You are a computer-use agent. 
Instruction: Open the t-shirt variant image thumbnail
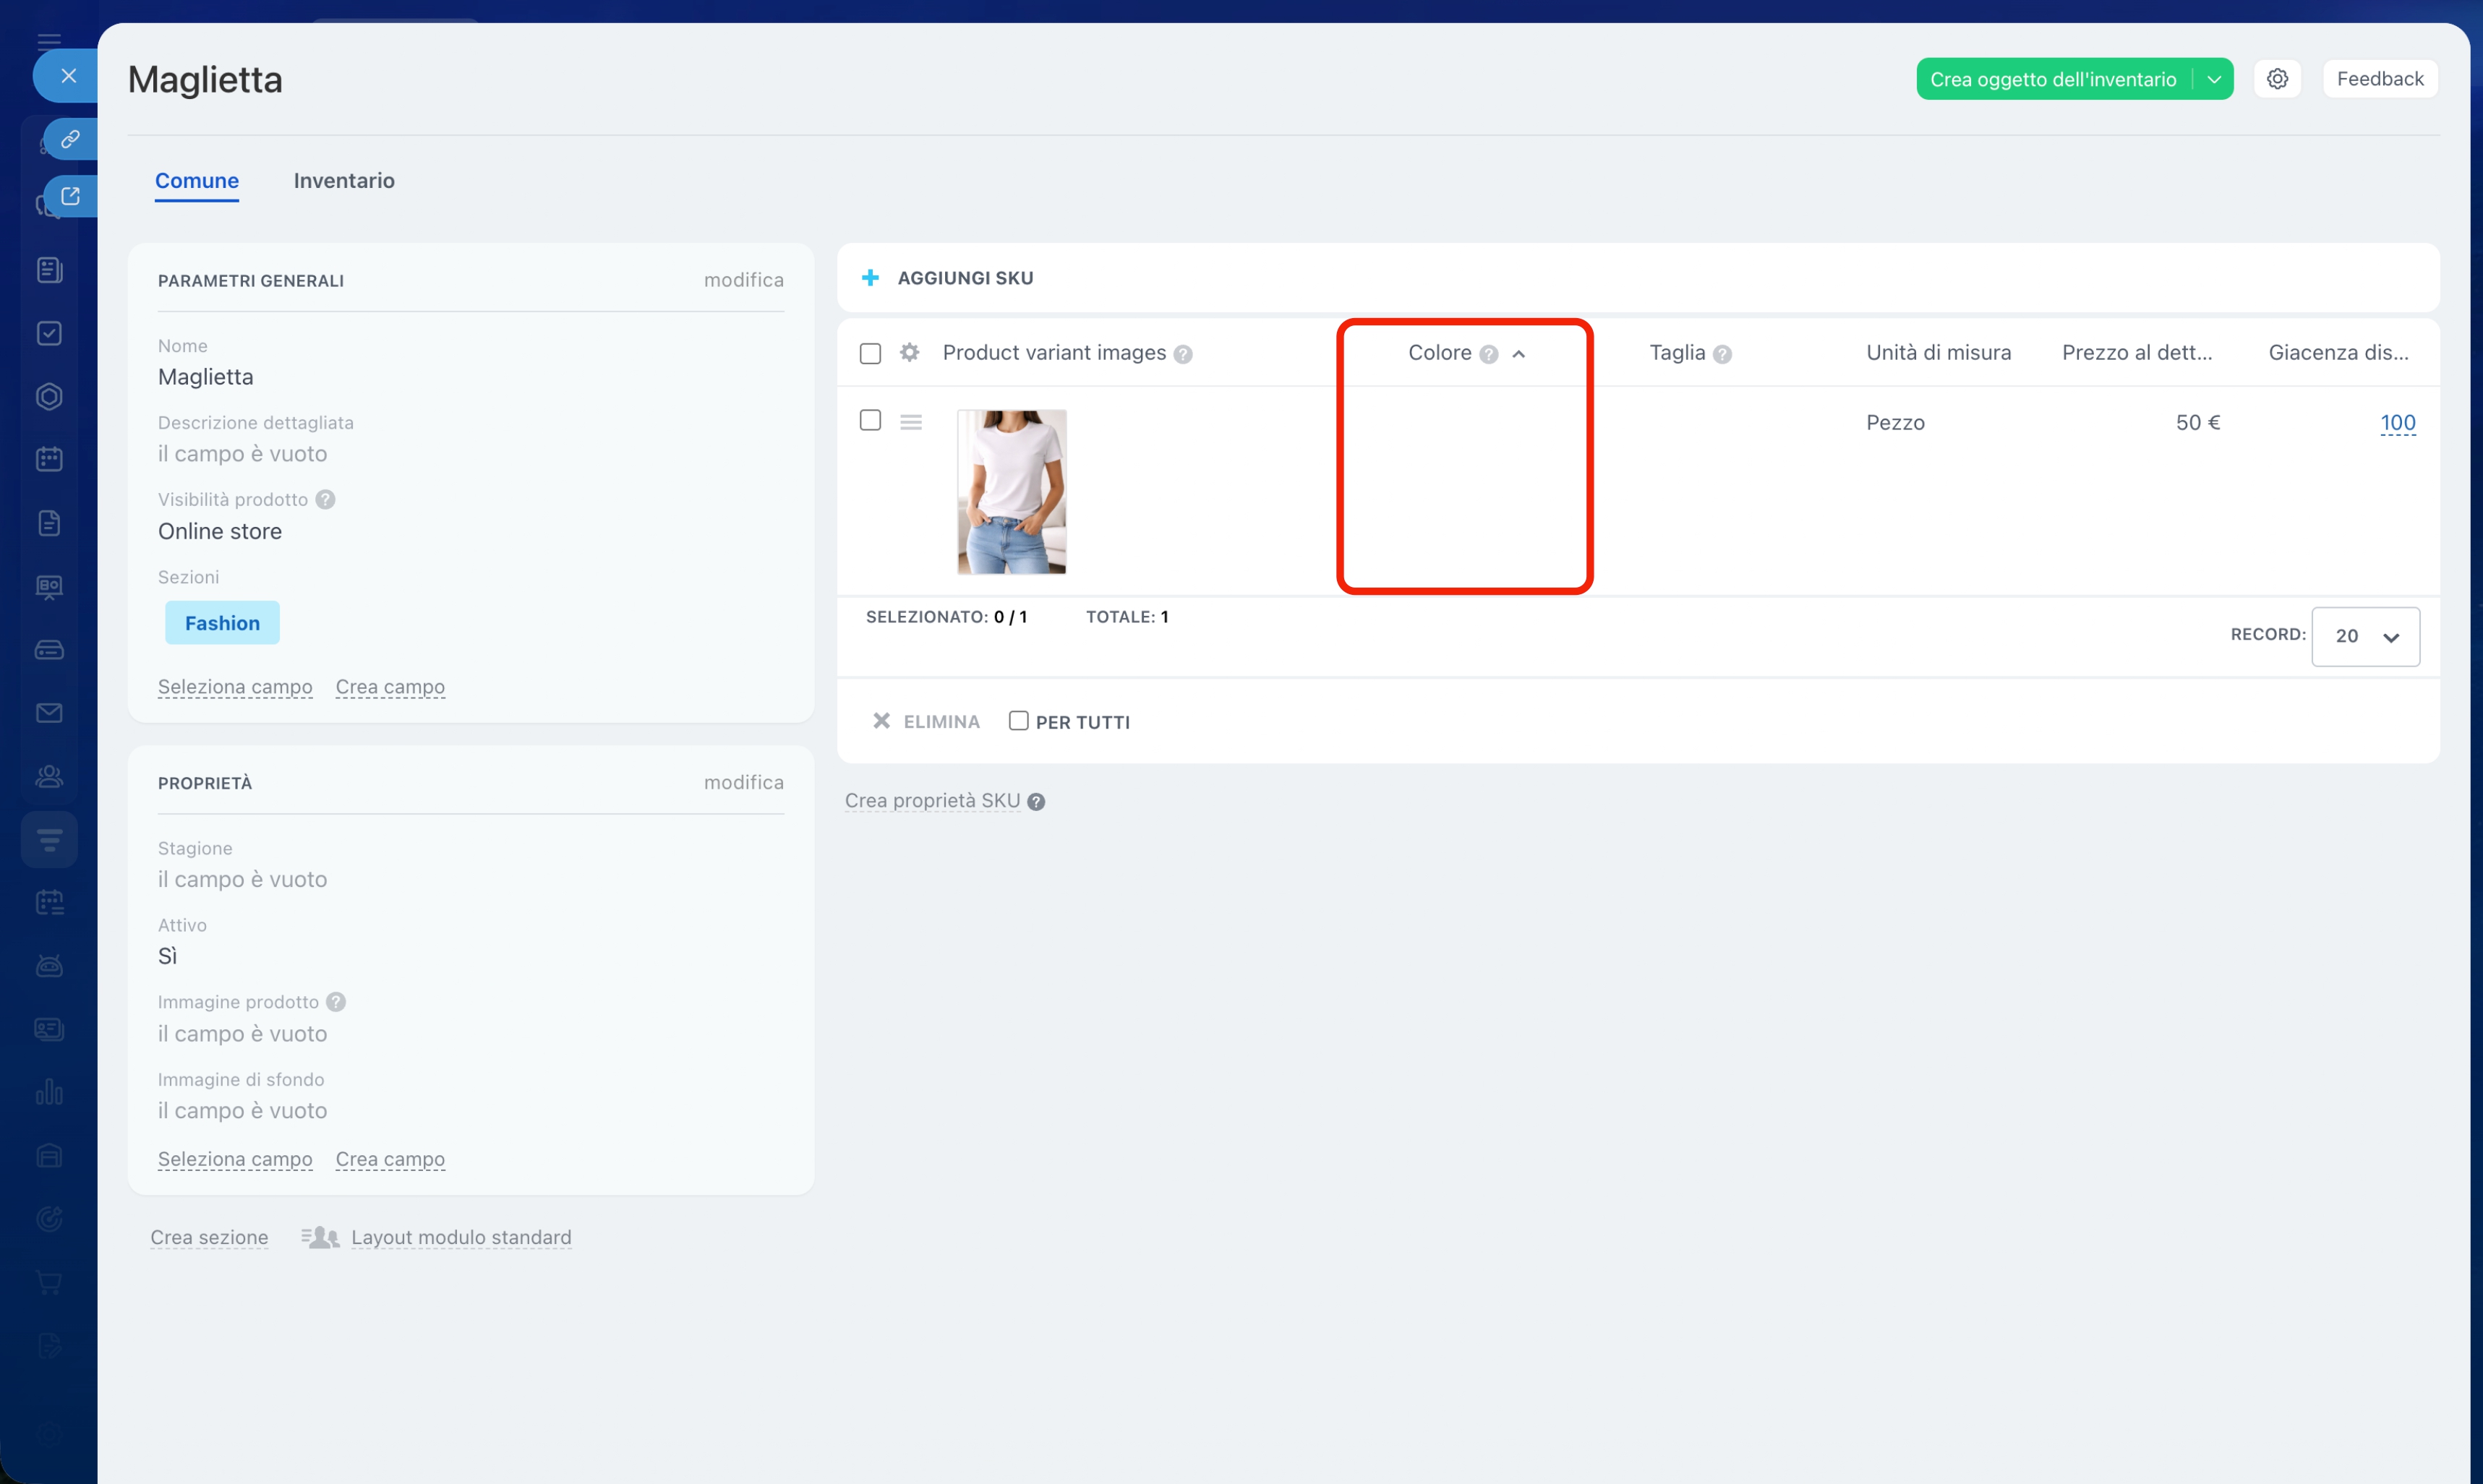(1011, 491)
